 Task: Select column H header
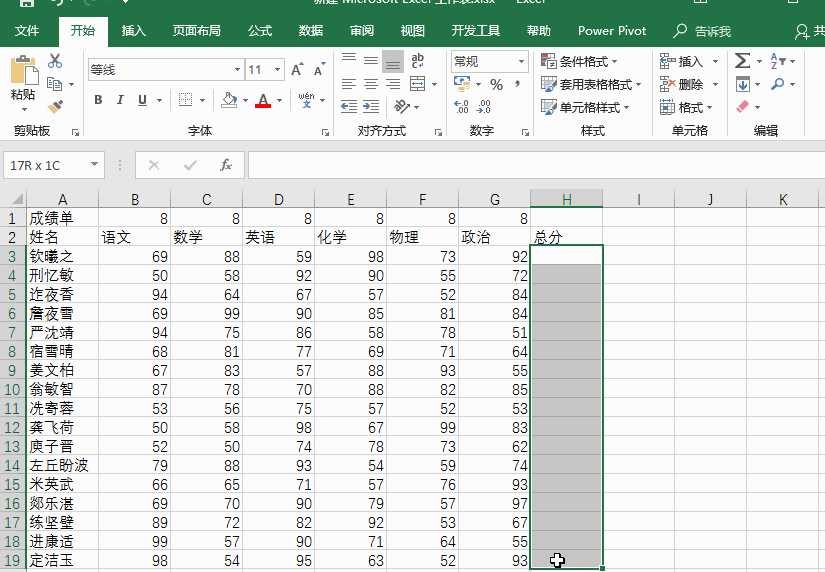pyautogui.click(x=567, y=199)
